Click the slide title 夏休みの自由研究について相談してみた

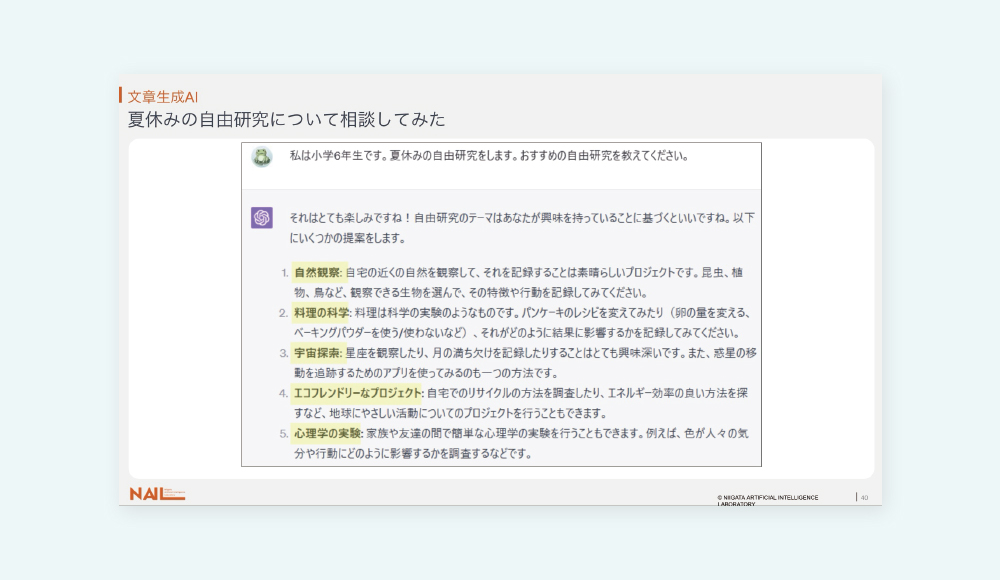point(286,119)
